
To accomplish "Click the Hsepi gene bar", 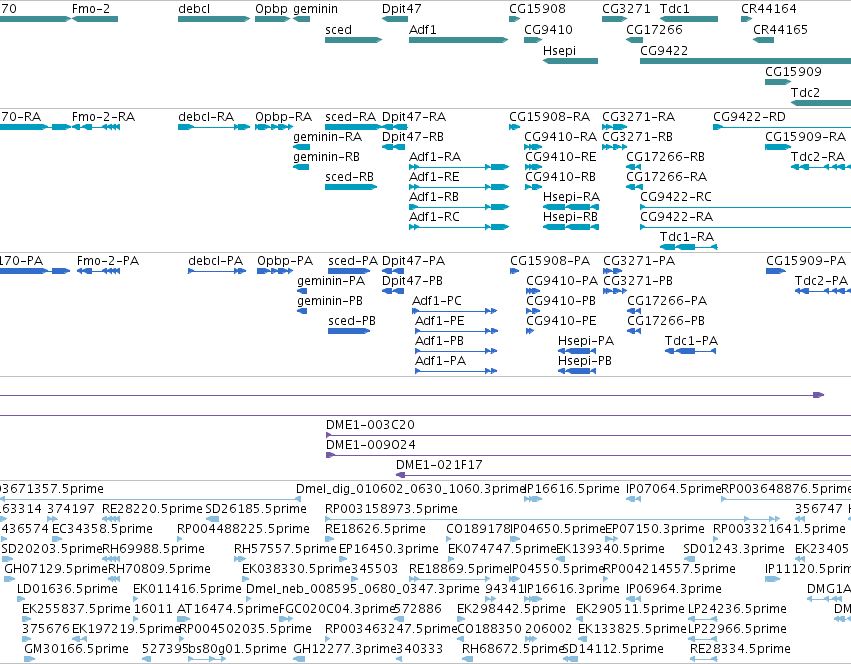I will click(x=570, y=61).
